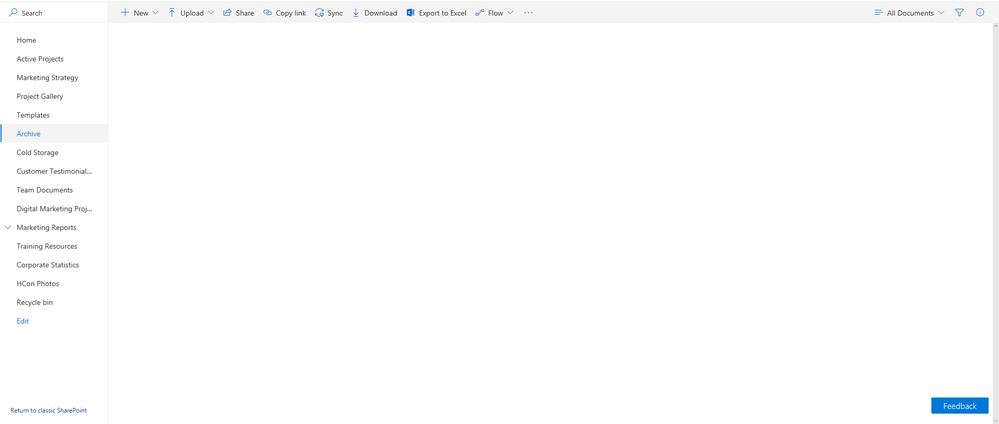Open the filter pane funnel icon
Viewport: 999px width, 424px height.
coord(959,13)
